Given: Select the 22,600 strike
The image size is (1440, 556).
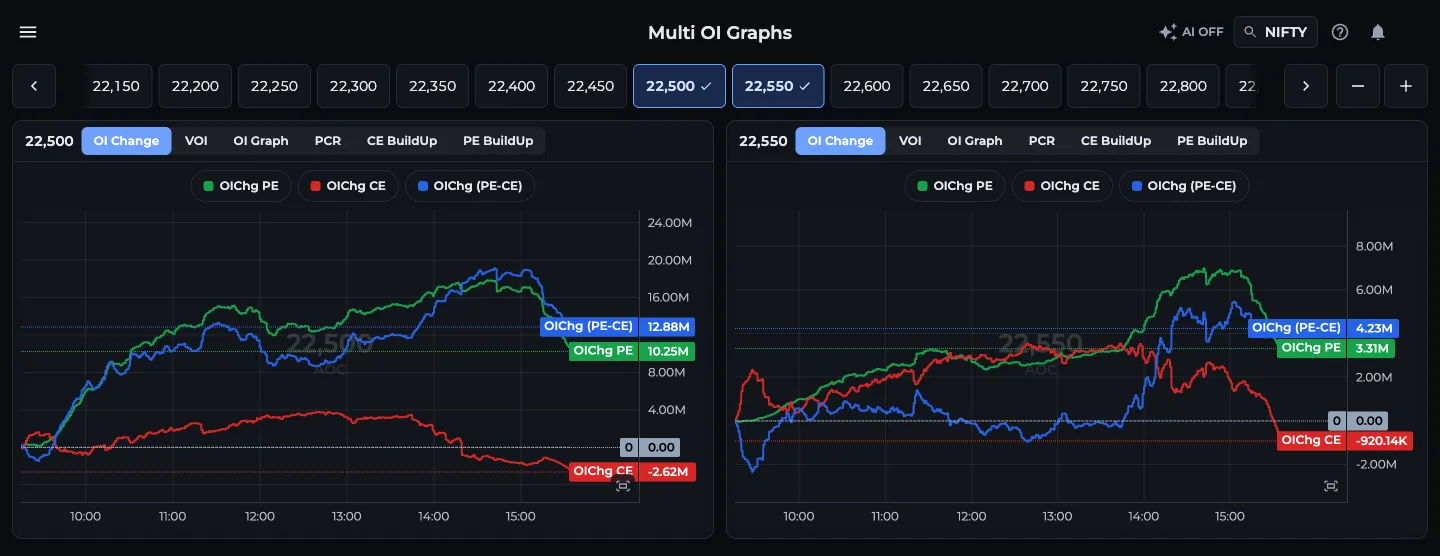Looking at the screenshot, I should tap(867, 86).
